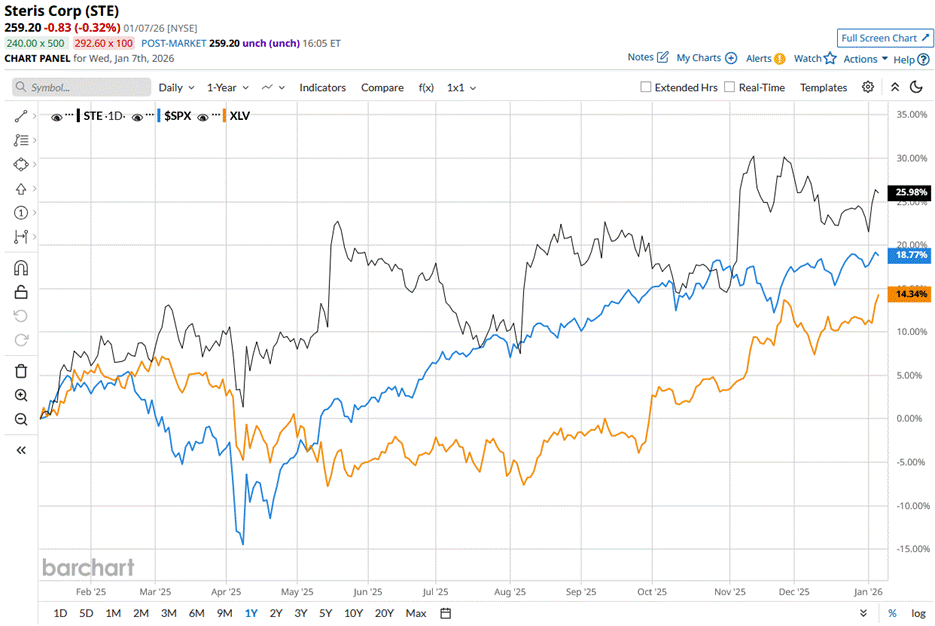Collapse the drawing toolbar with the double chevron
935x626 pixels.
coord(22,449)
